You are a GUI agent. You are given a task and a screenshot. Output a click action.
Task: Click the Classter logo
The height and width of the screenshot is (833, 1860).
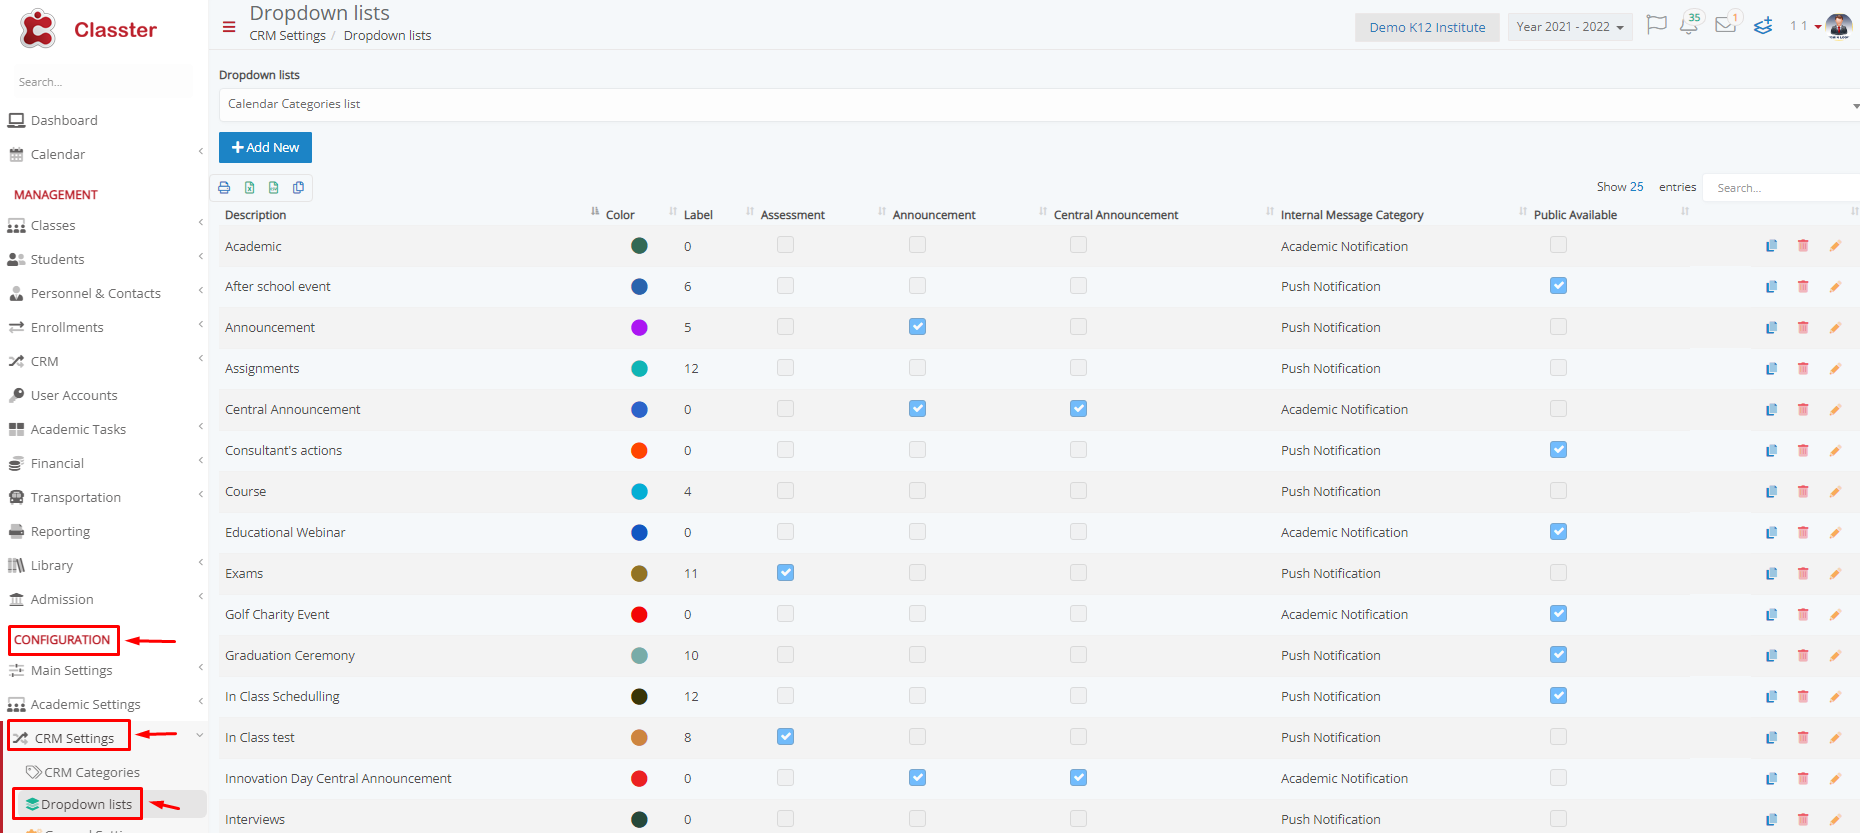click(x=88, y=29)
